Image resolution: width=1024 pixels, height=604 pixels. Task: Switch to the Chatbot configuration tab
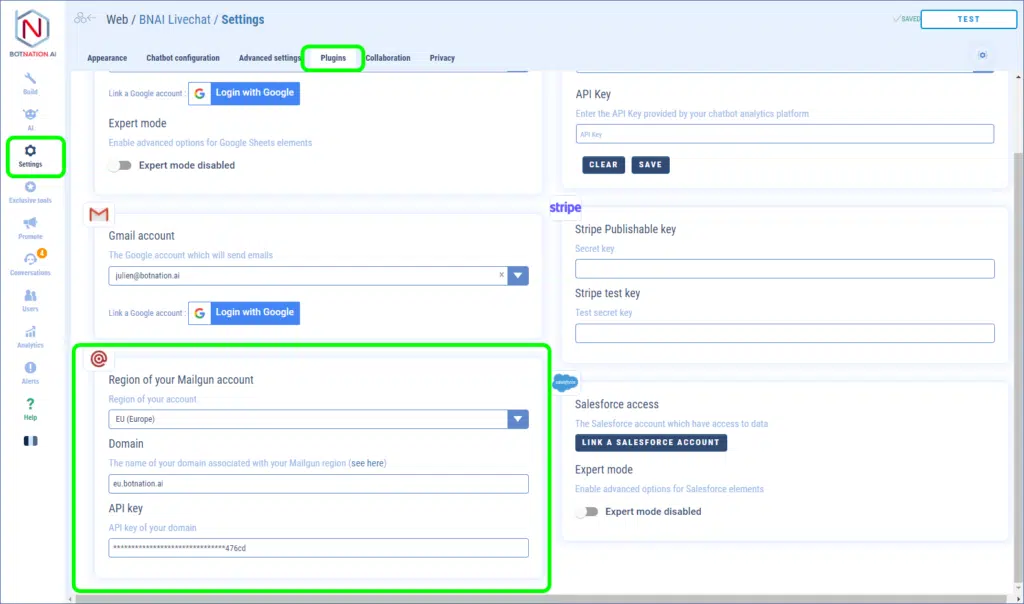(183, 58)
